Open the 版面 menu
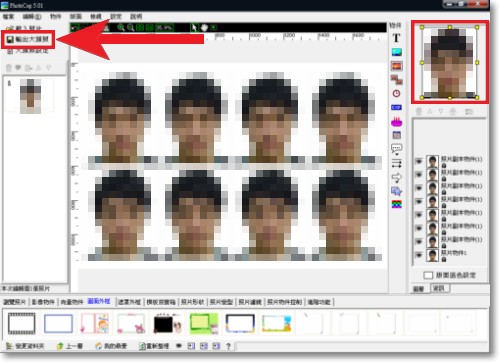Viewport: 499px width, 362px height. coord(76,16)
